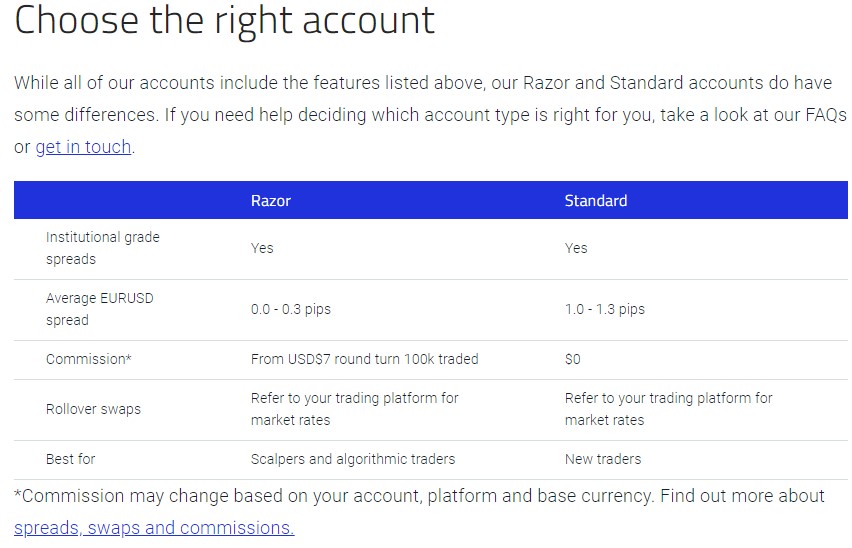Click the "1.0 - 1.3 pips" Standard spread value
852x548 pixels.
click(x=604, y=309)
